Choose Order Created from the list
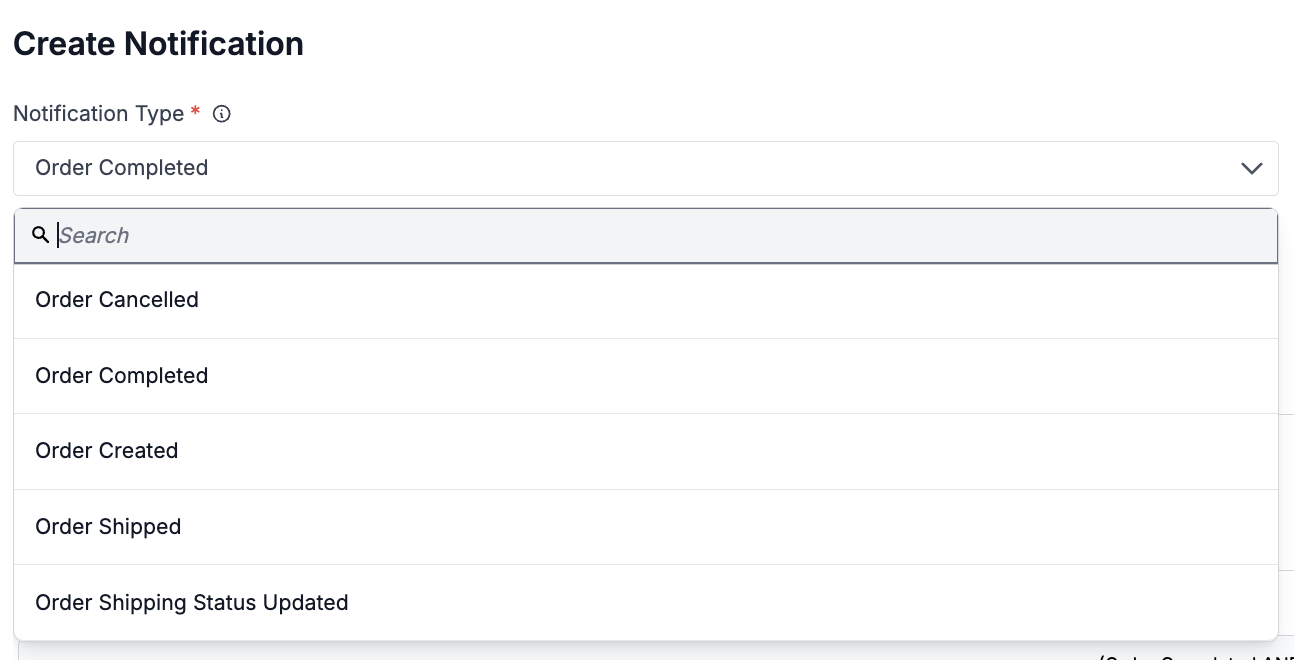Screen dimensions: 1294x660 (x=107, y=451)
